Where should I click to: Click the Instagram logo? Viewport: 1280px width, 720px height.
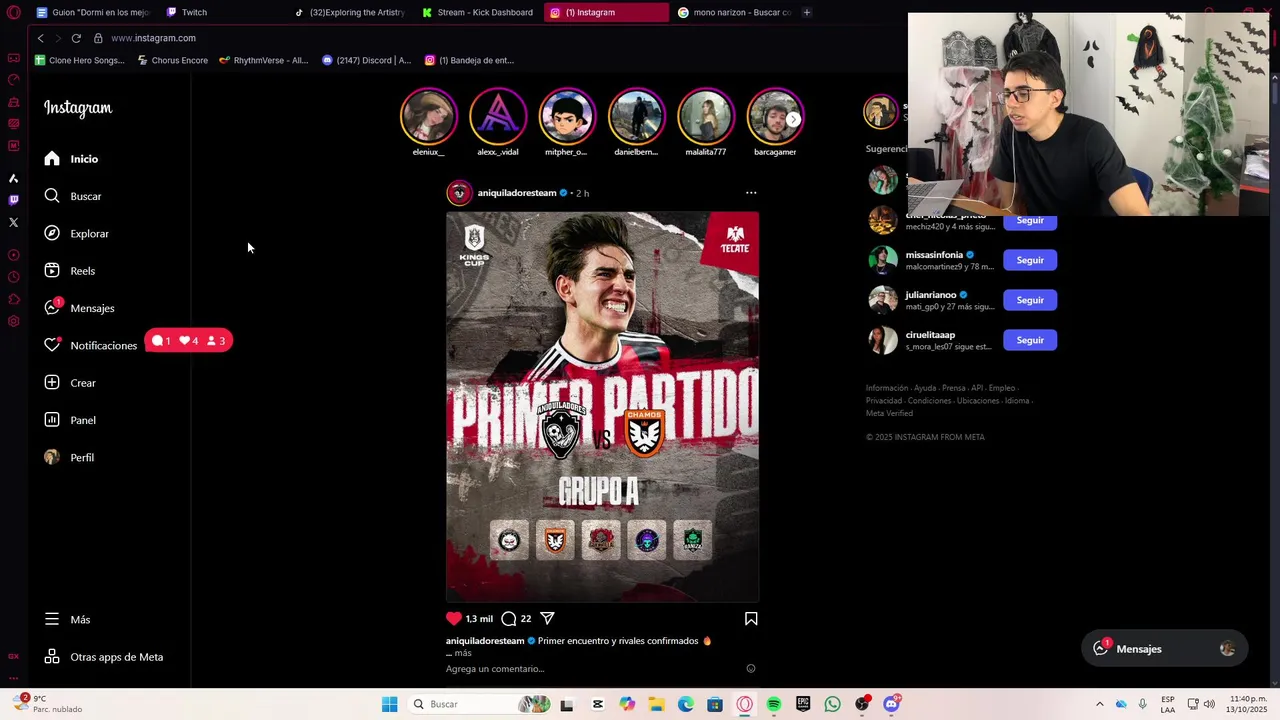tap(78, 108)
